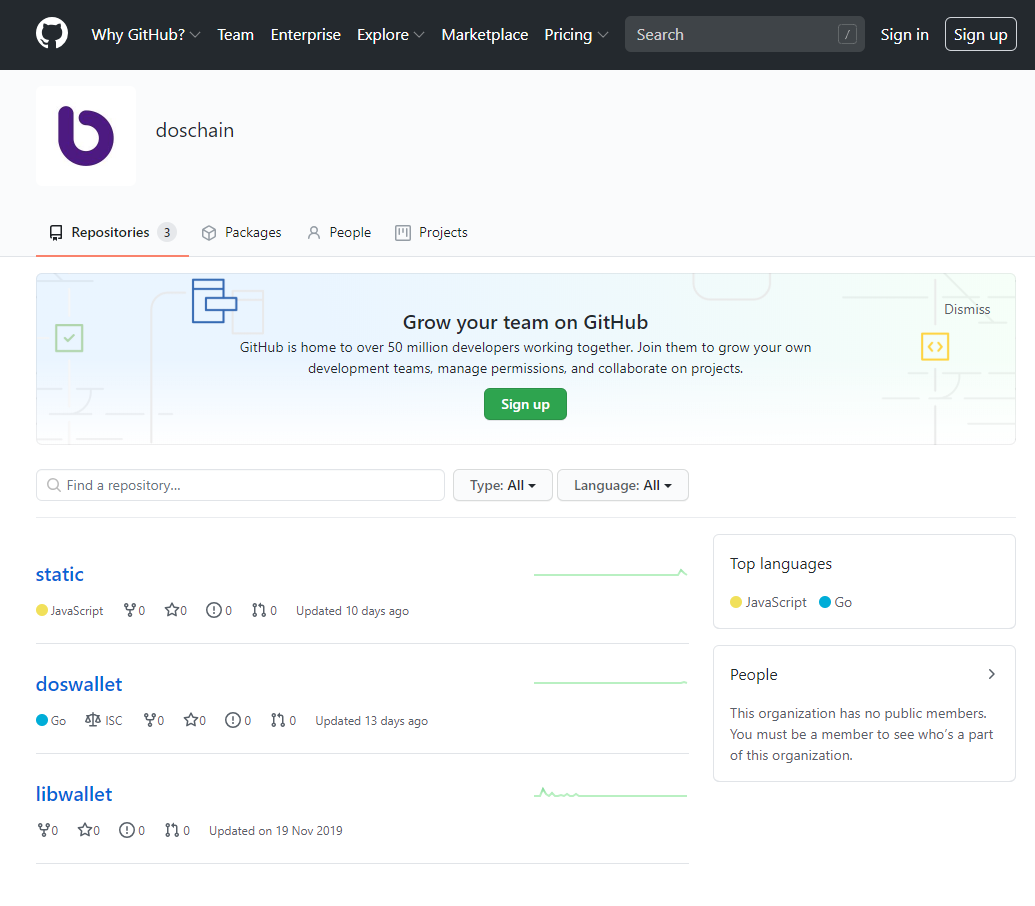
Task: Expand the Pricing menu
Action: tap(576, 34)
